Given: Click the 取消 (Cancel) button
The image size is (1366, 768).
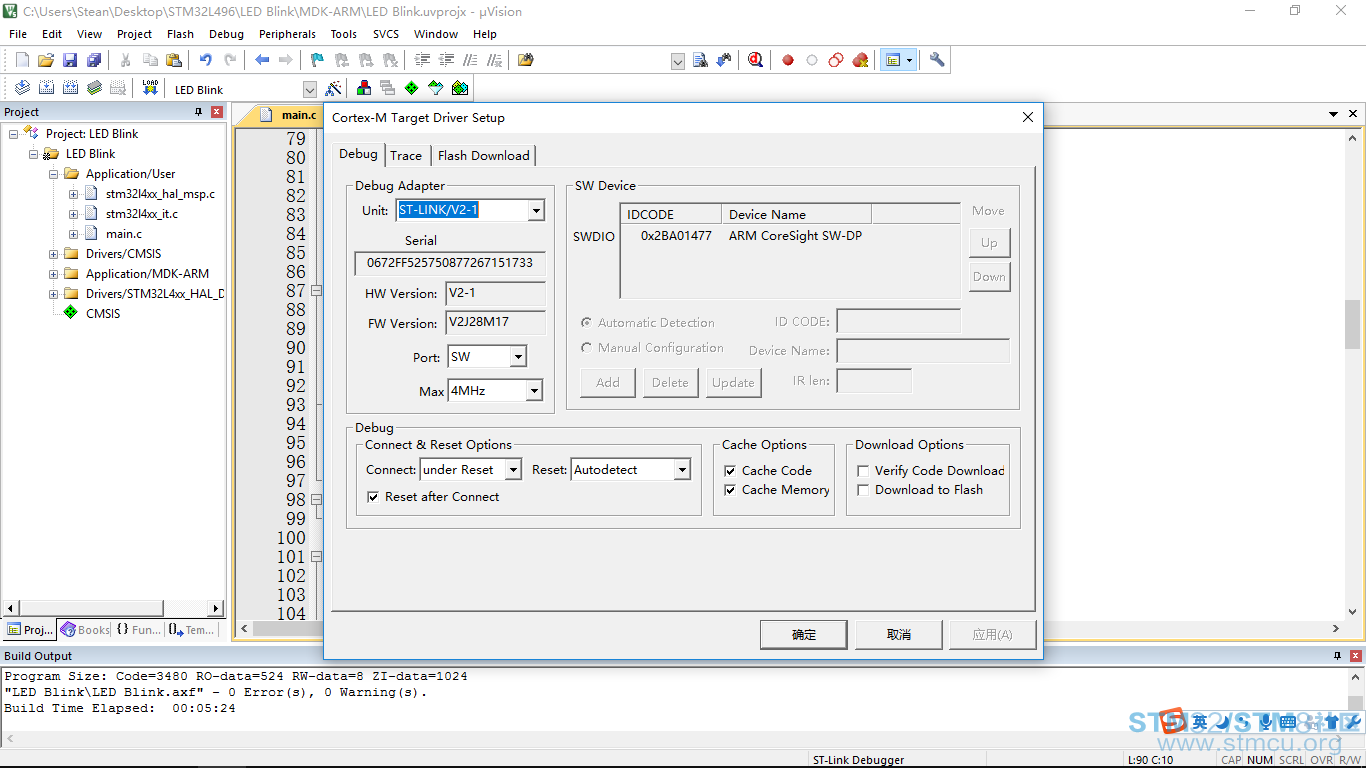Looking at the screenshot, I should pyautogui.click(x=899, y=634).
